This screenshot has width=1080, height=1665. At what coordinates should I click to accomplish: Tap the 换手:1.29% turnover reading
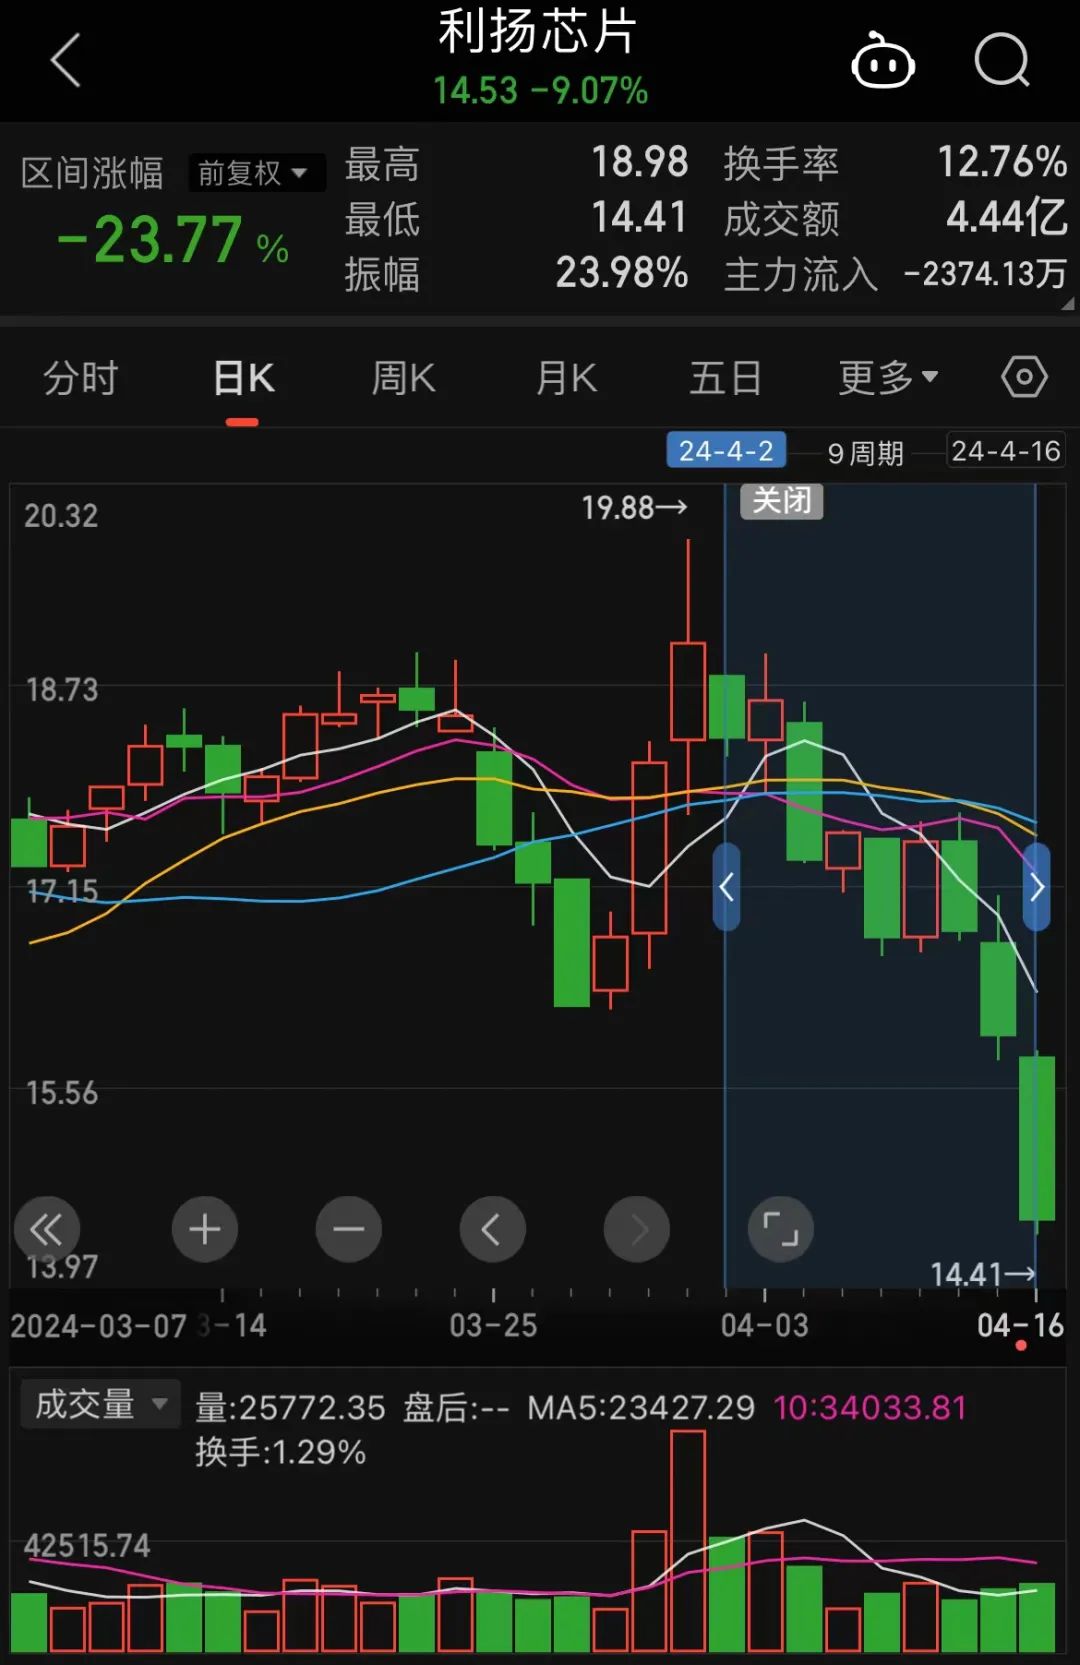click(280, 1452)
